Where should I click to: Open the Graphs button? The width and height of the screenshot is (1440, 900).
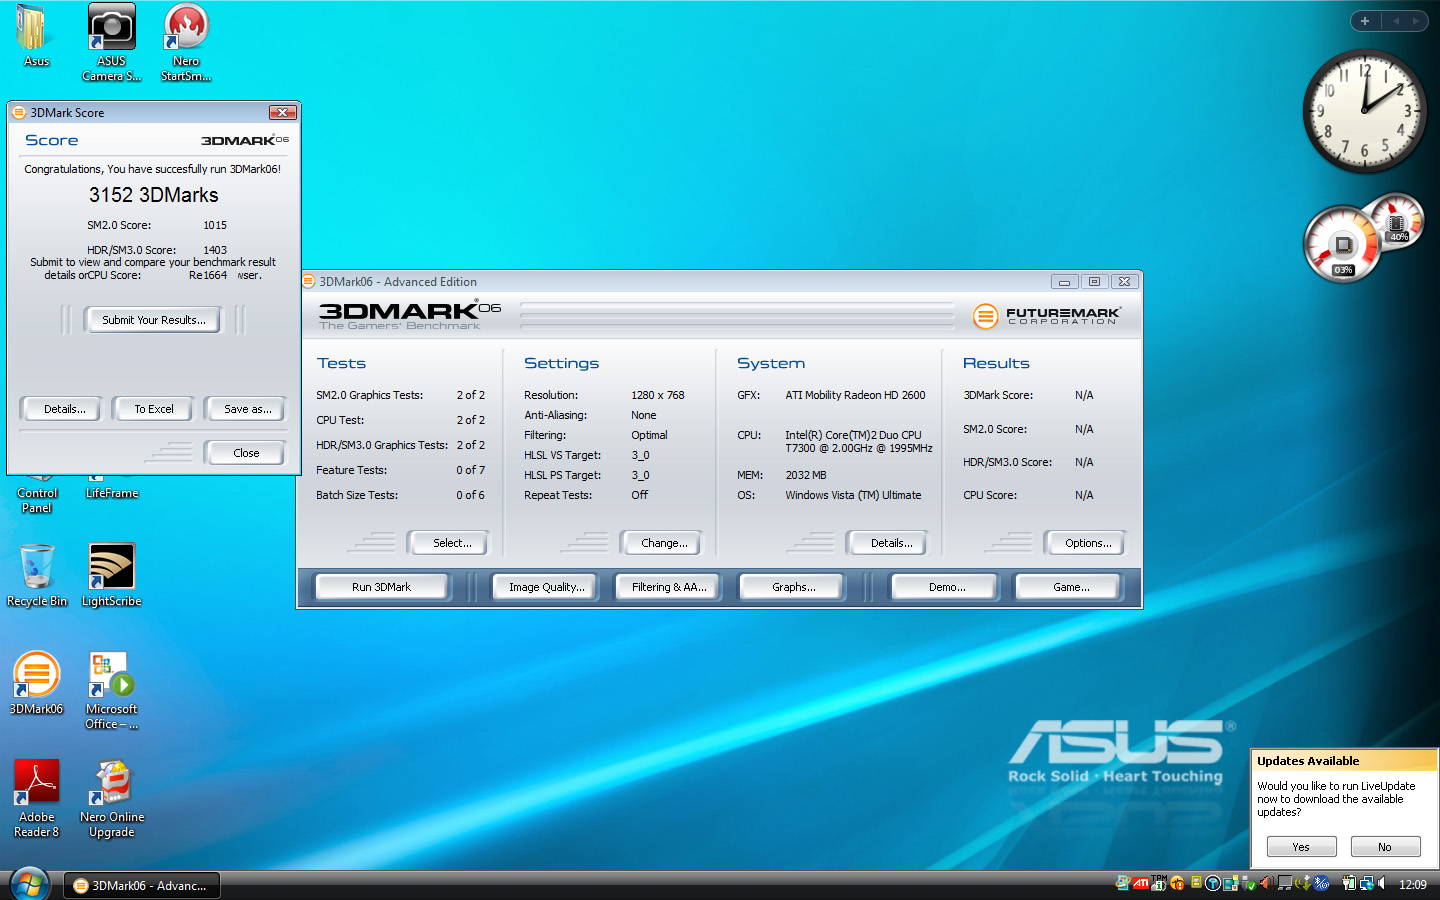(793, 587)
